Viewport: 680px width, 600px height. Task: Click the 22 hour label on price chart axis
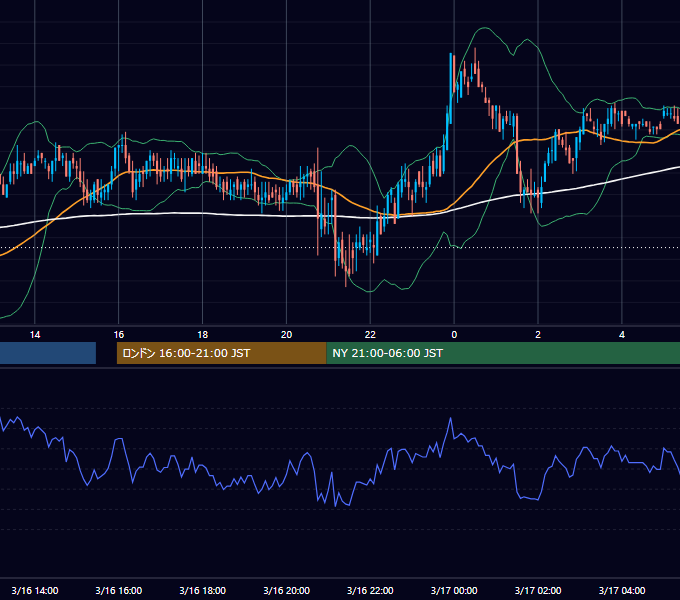click(370, 335)
